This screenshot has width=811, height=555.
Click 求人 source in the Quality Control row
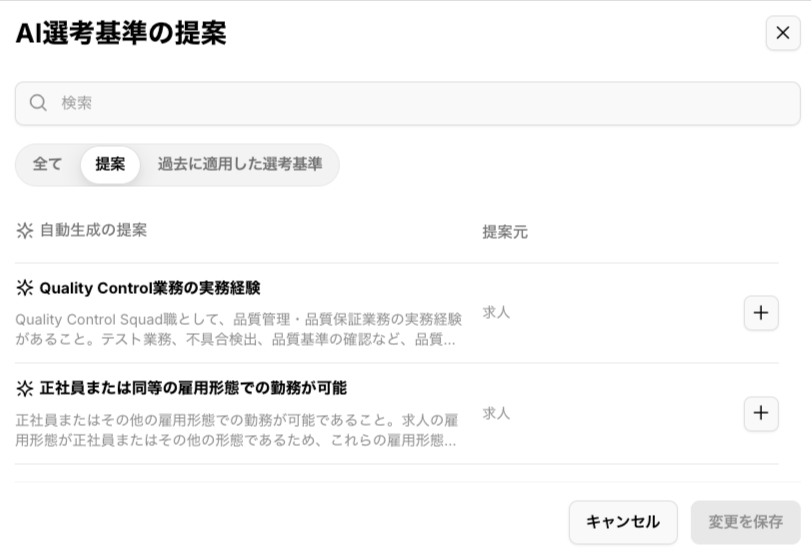(x=496, y=313)
